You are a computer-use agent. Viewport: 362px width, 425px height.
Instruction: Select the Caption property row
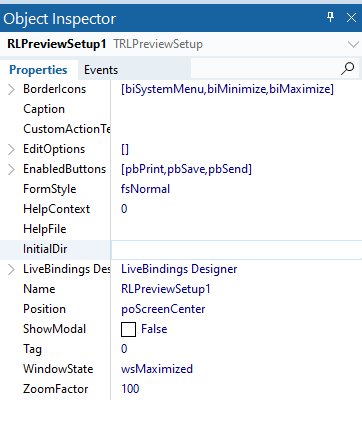[181, 109]
